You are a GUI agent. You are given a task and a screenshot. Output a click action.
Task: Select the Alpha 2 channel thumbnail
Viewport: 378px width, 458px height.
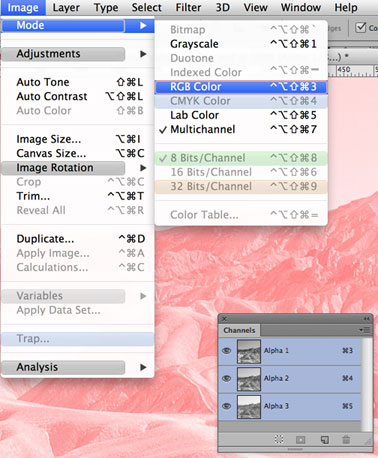(x=249, y=379)
